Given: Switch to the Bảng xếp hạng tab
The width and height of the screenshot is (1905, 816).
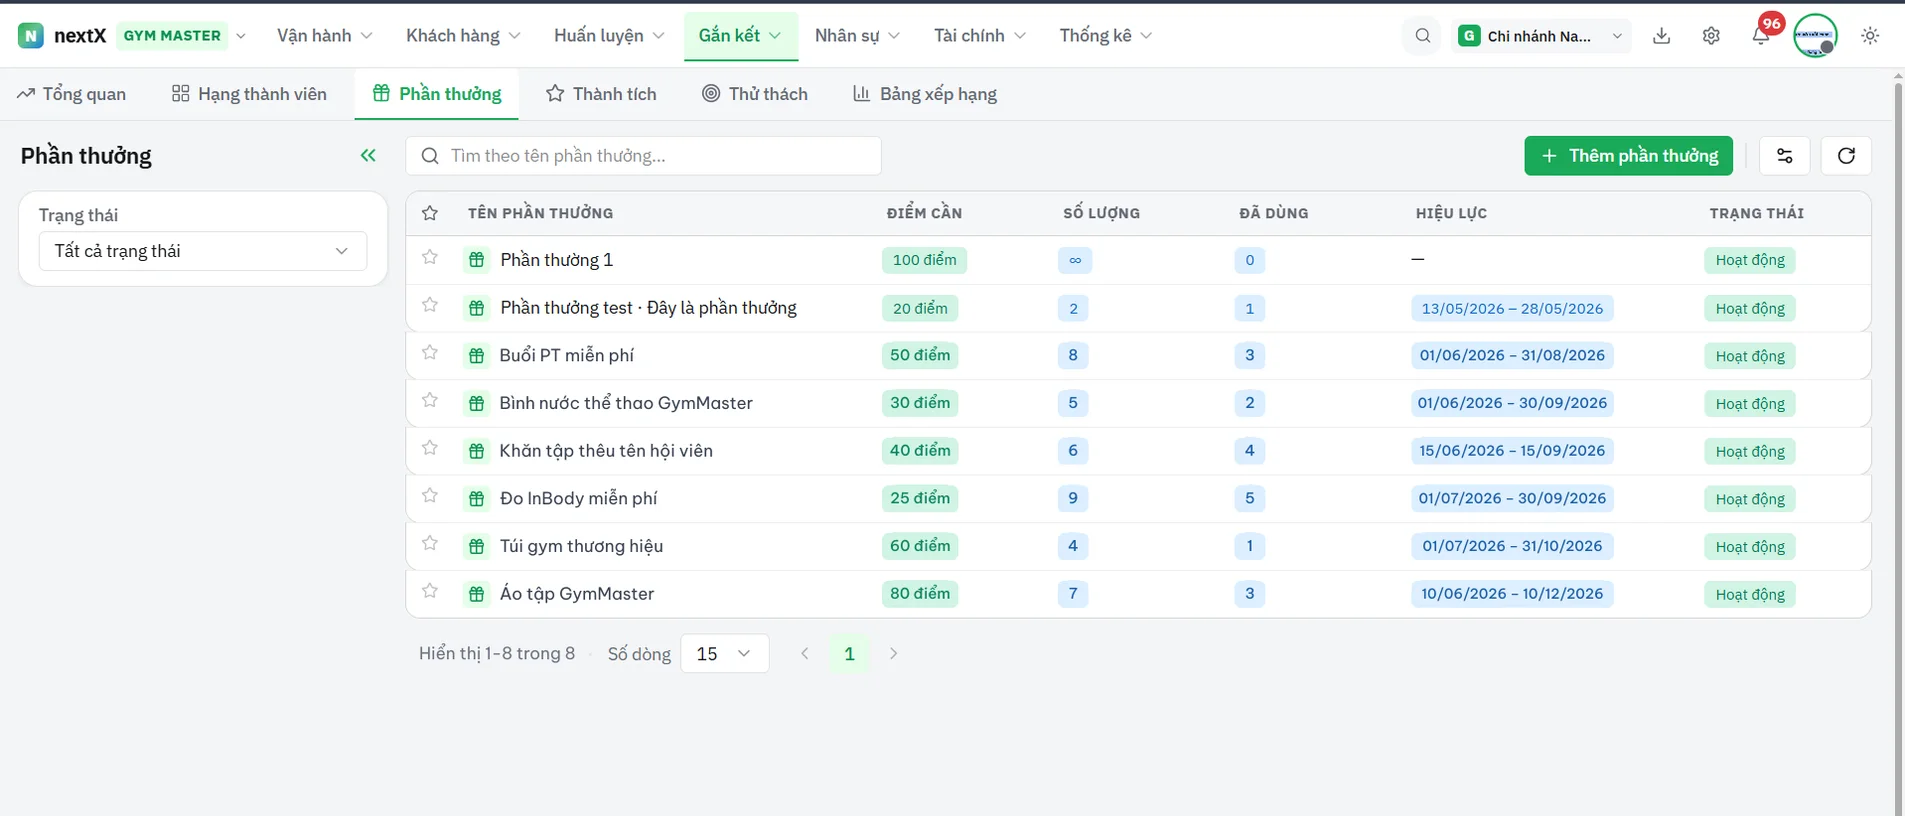Looking at the screenshot, I should (924, 94).
